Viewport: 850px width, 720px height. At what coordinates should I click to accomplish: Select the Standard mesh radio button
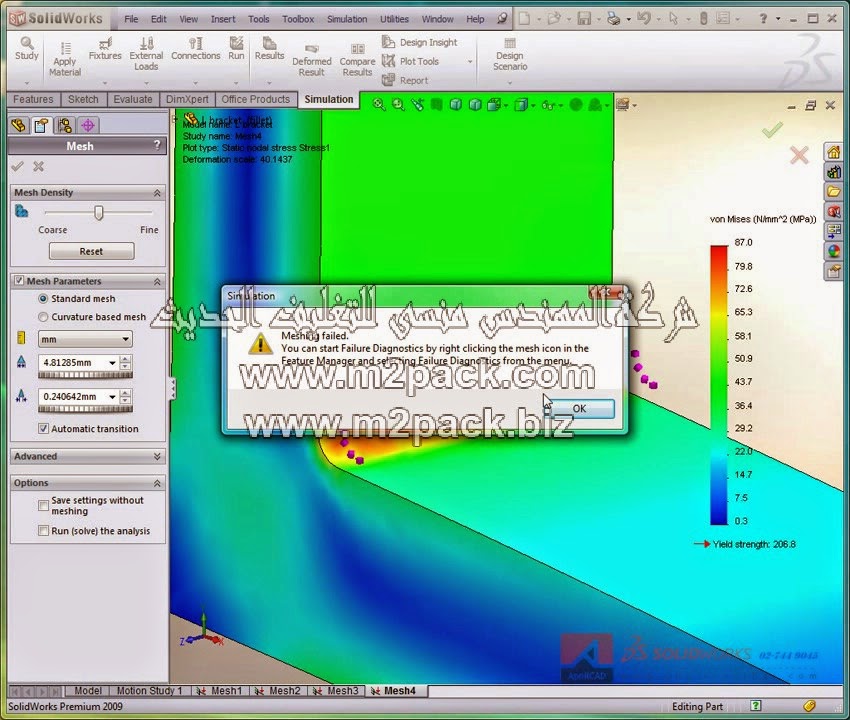coord(43,299)
